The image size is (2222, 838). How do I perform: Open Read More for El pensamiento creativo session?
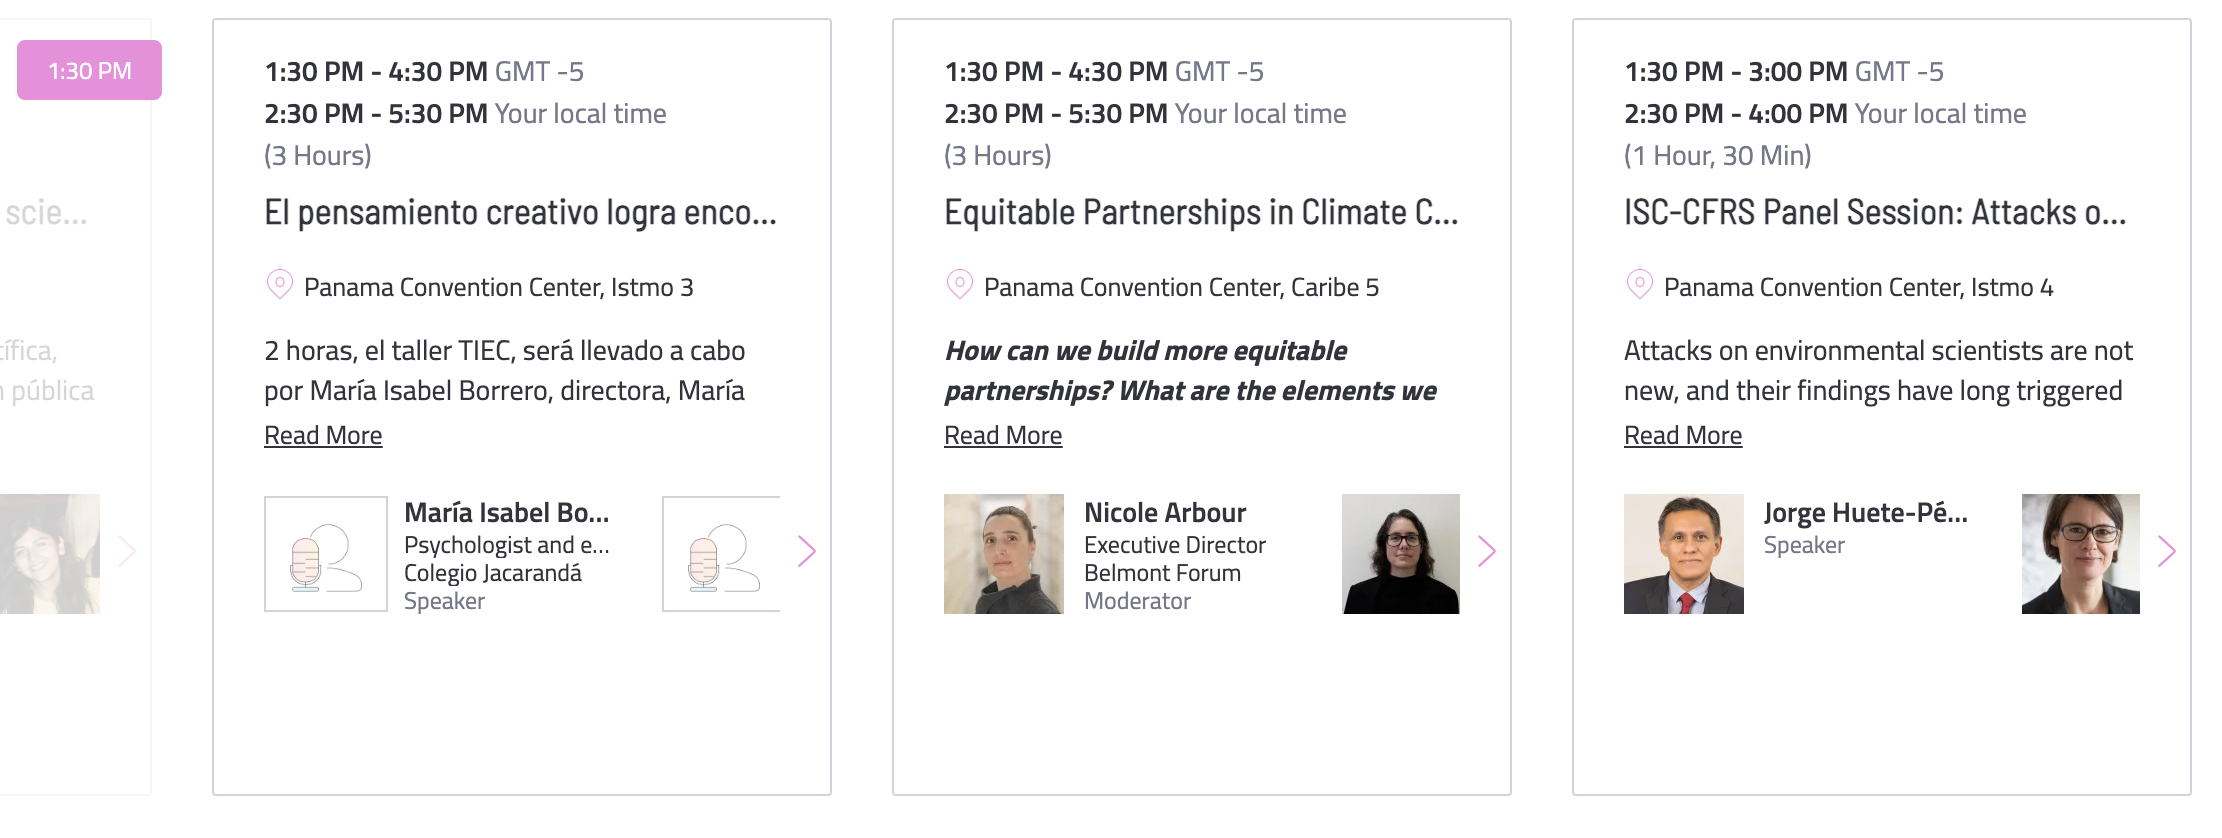tap(323, 435)
